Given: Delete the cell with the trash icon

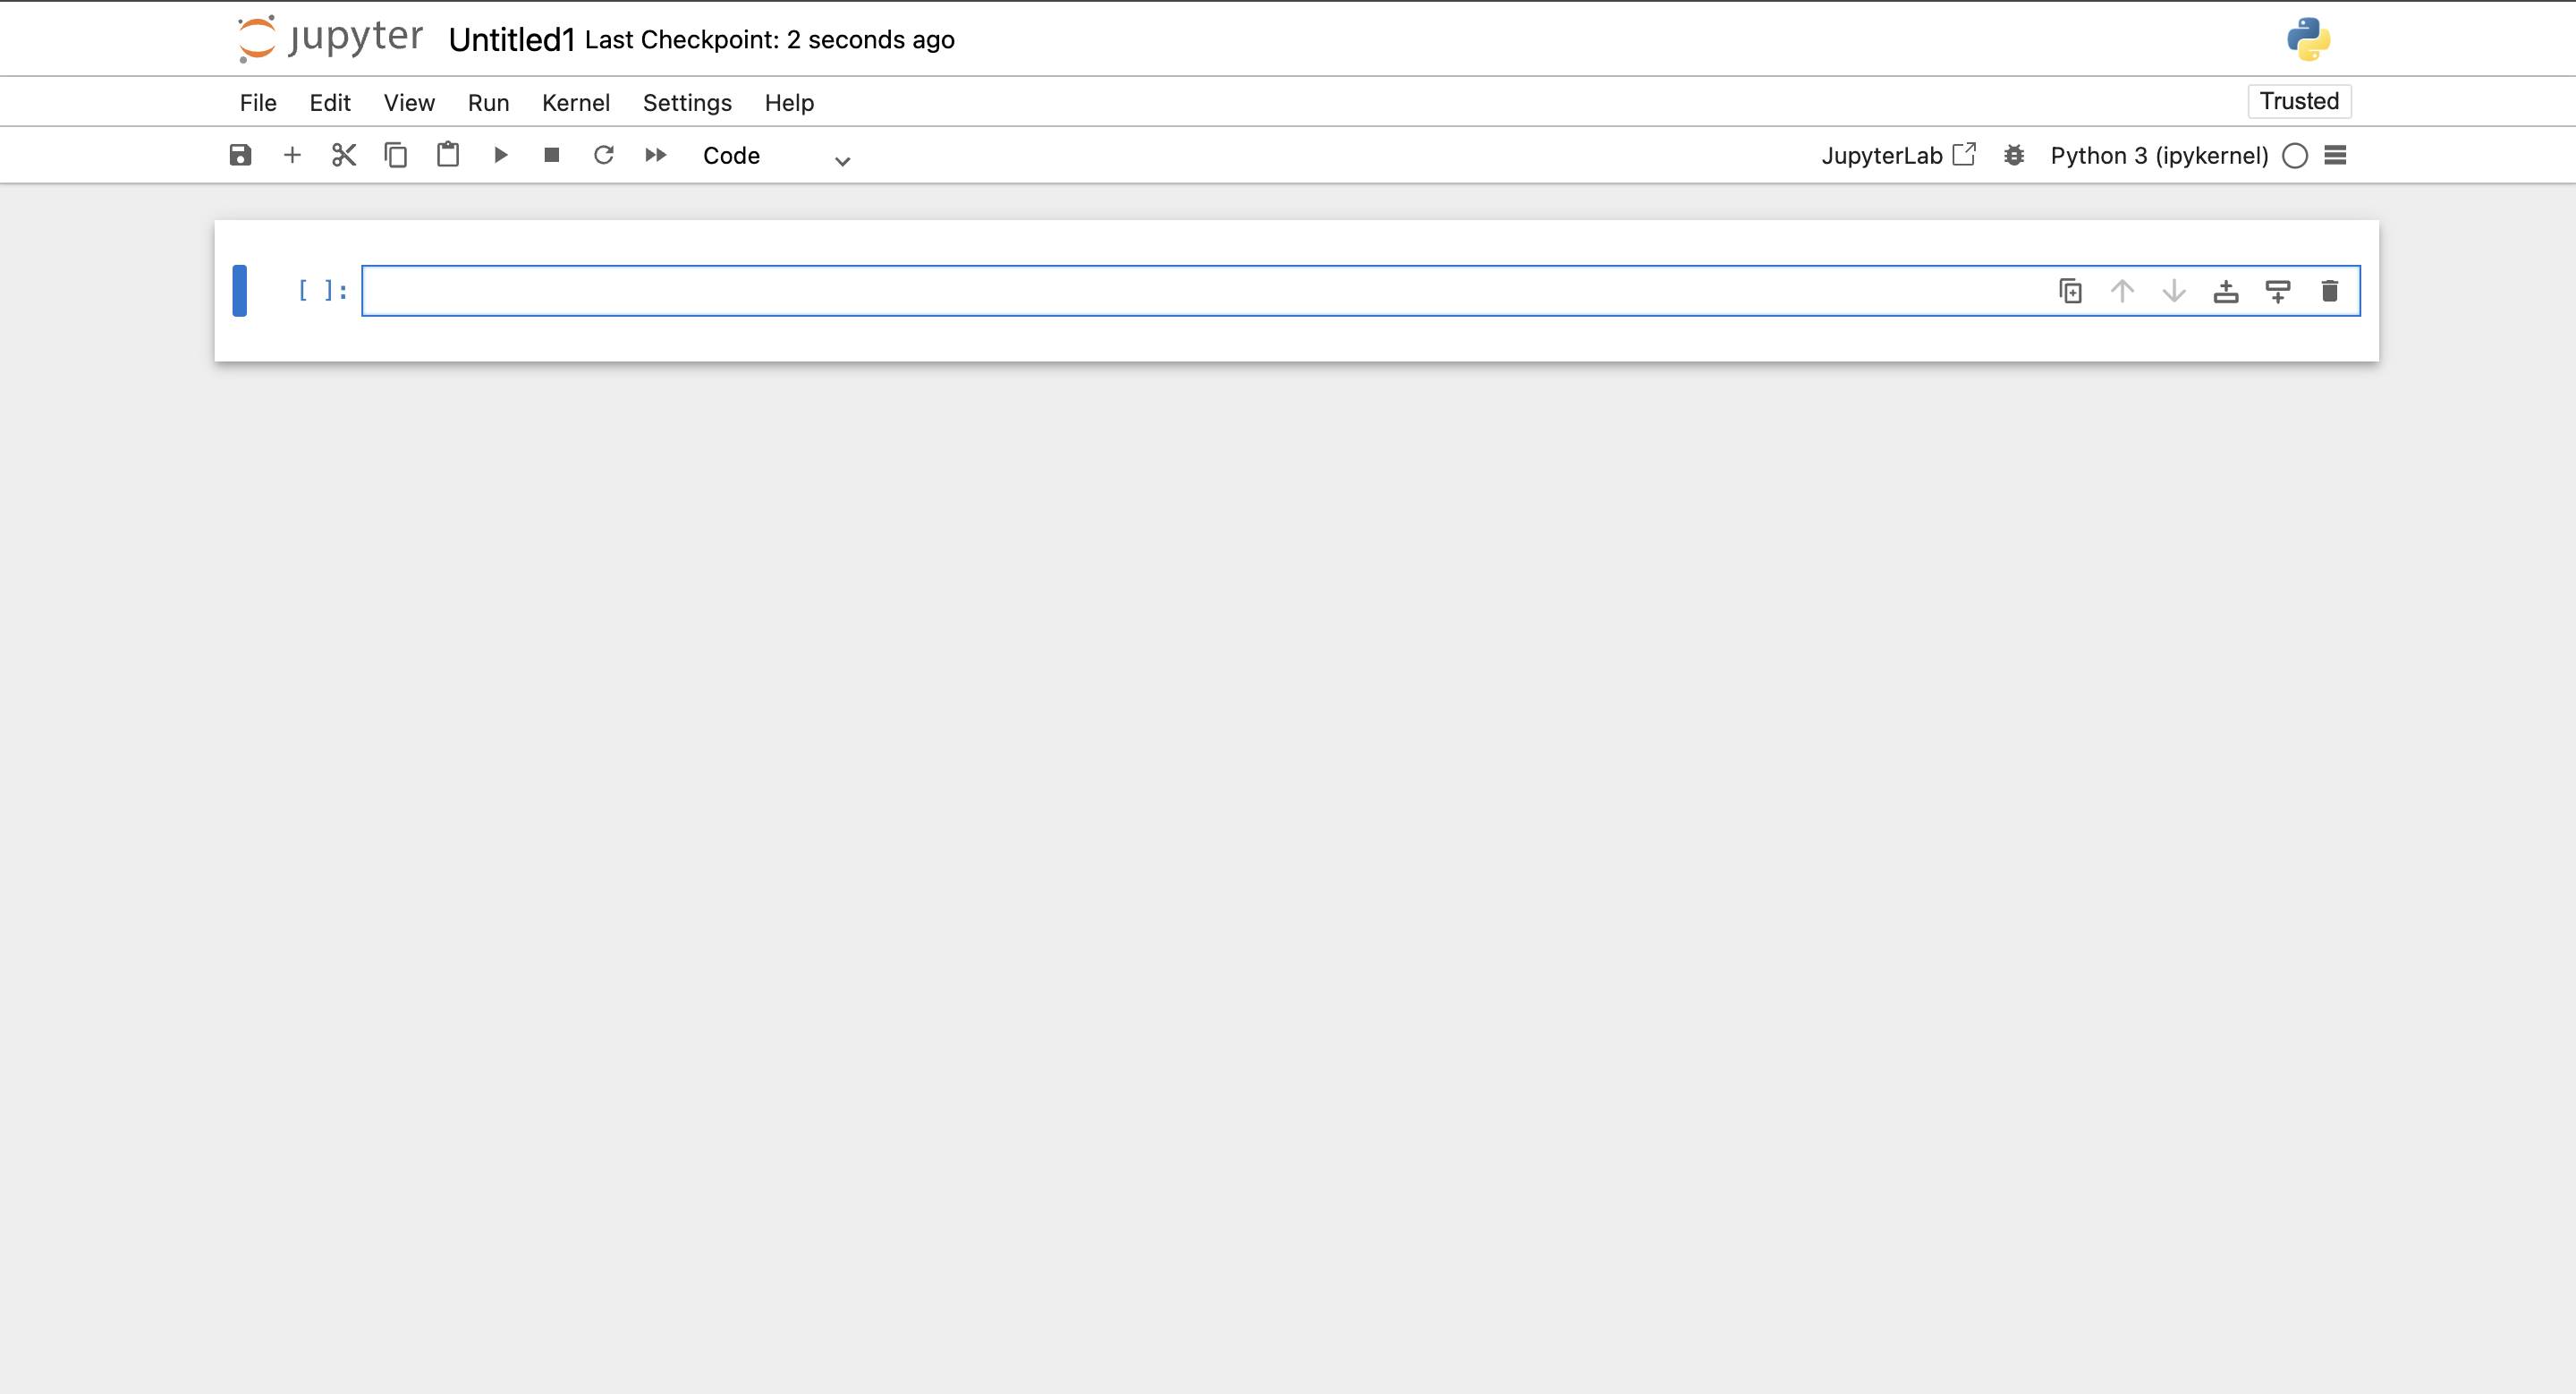Looking at the screenshot, I should pyautogui.click(x=2329, y=291).
